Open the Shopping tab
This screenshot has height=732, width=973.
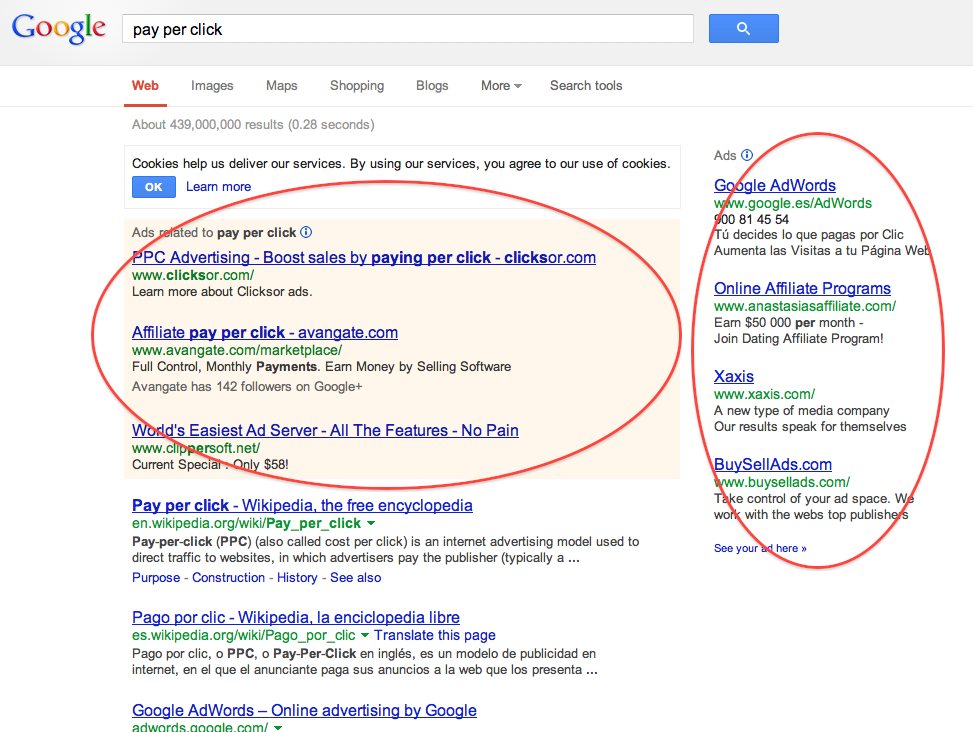tap(357, 86)
